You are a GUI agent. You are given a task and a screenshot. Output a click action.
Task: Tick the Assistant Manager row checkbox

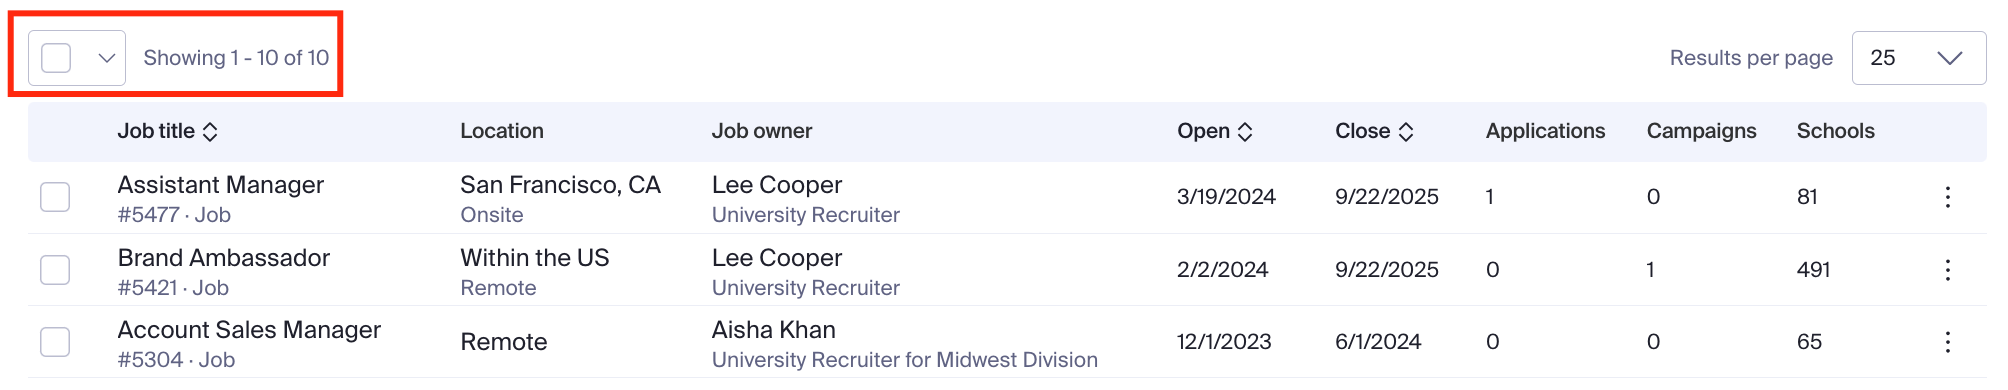(x=55, y=197)
